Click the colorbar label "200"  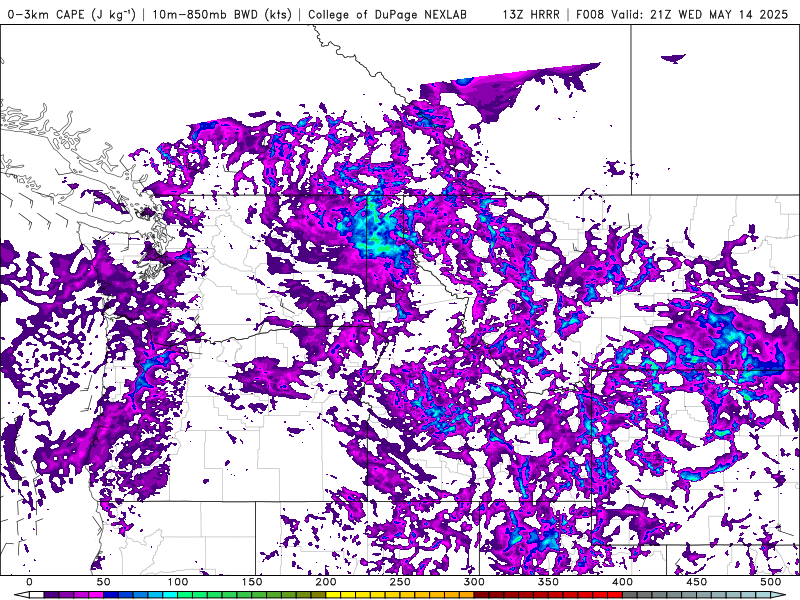point(326,582)
